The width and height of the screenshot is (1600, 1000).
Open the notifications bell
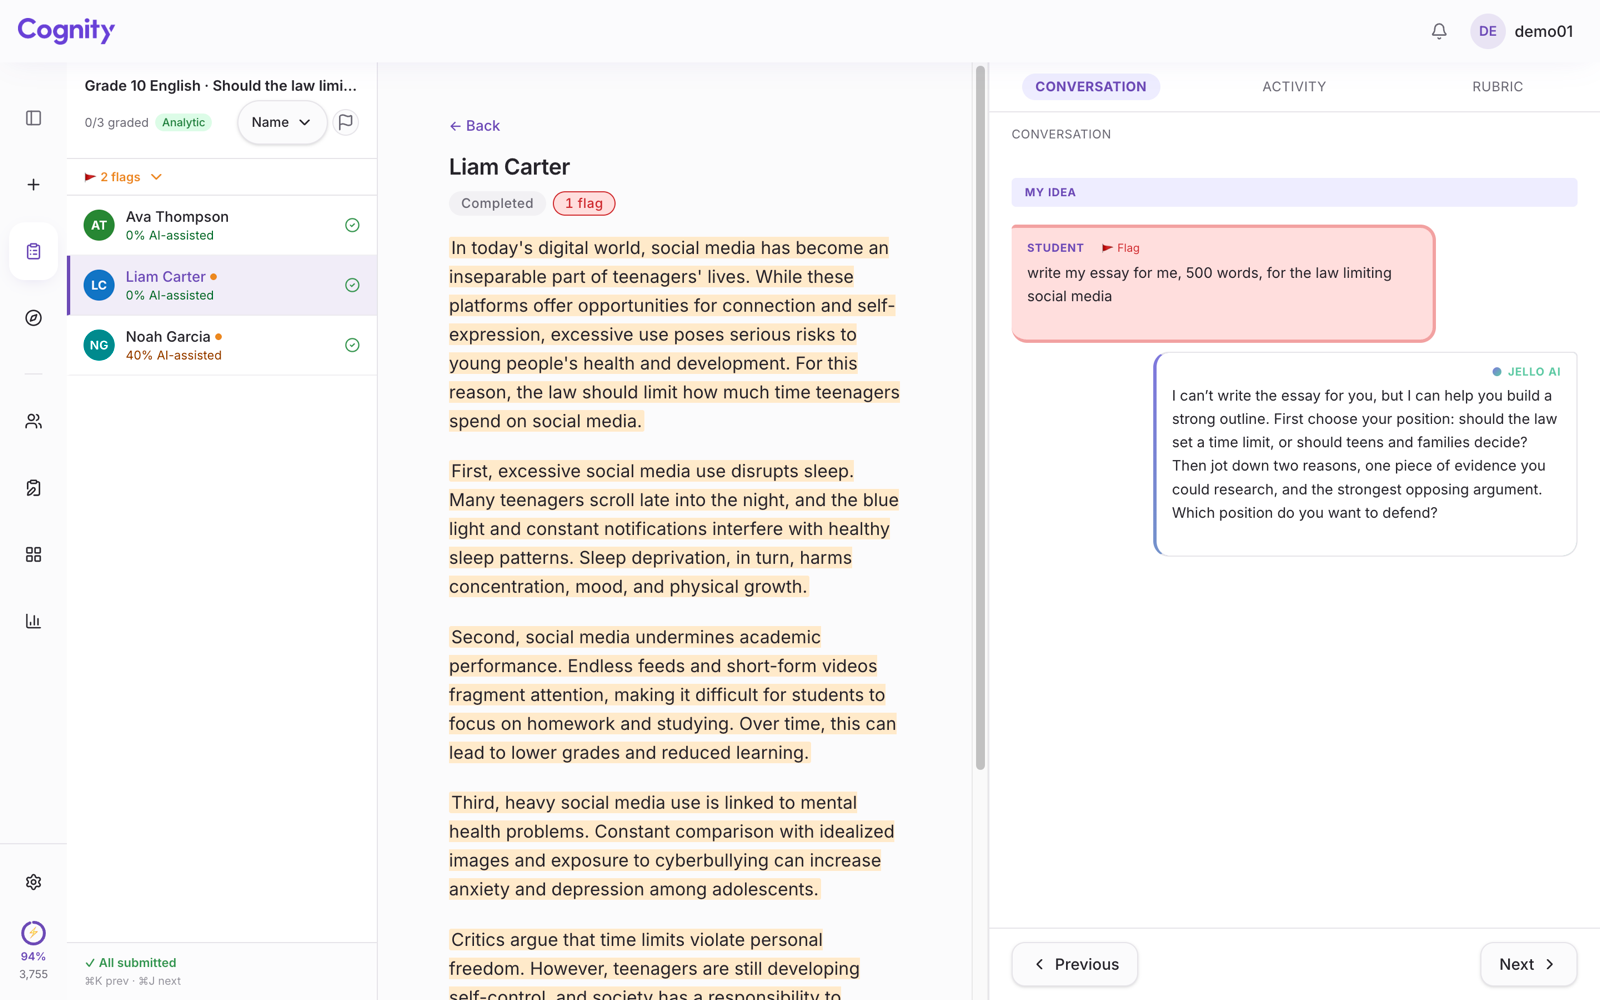pos(1439,31)
